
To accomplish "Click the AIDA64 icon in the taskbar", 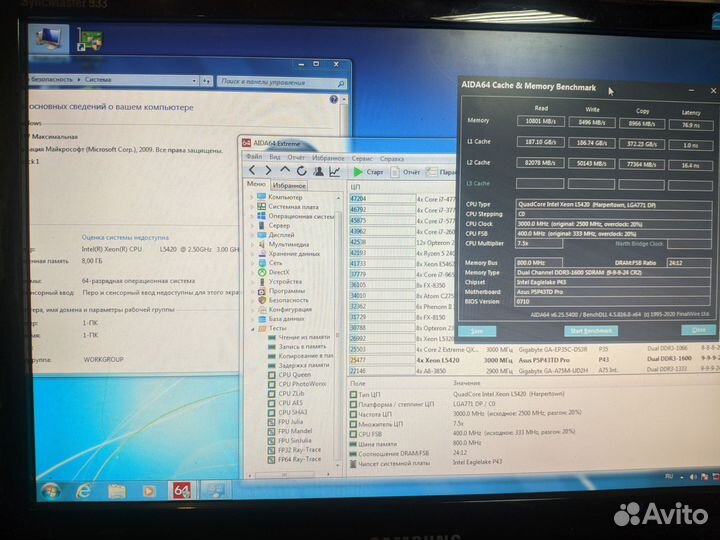I will [182, 491].
